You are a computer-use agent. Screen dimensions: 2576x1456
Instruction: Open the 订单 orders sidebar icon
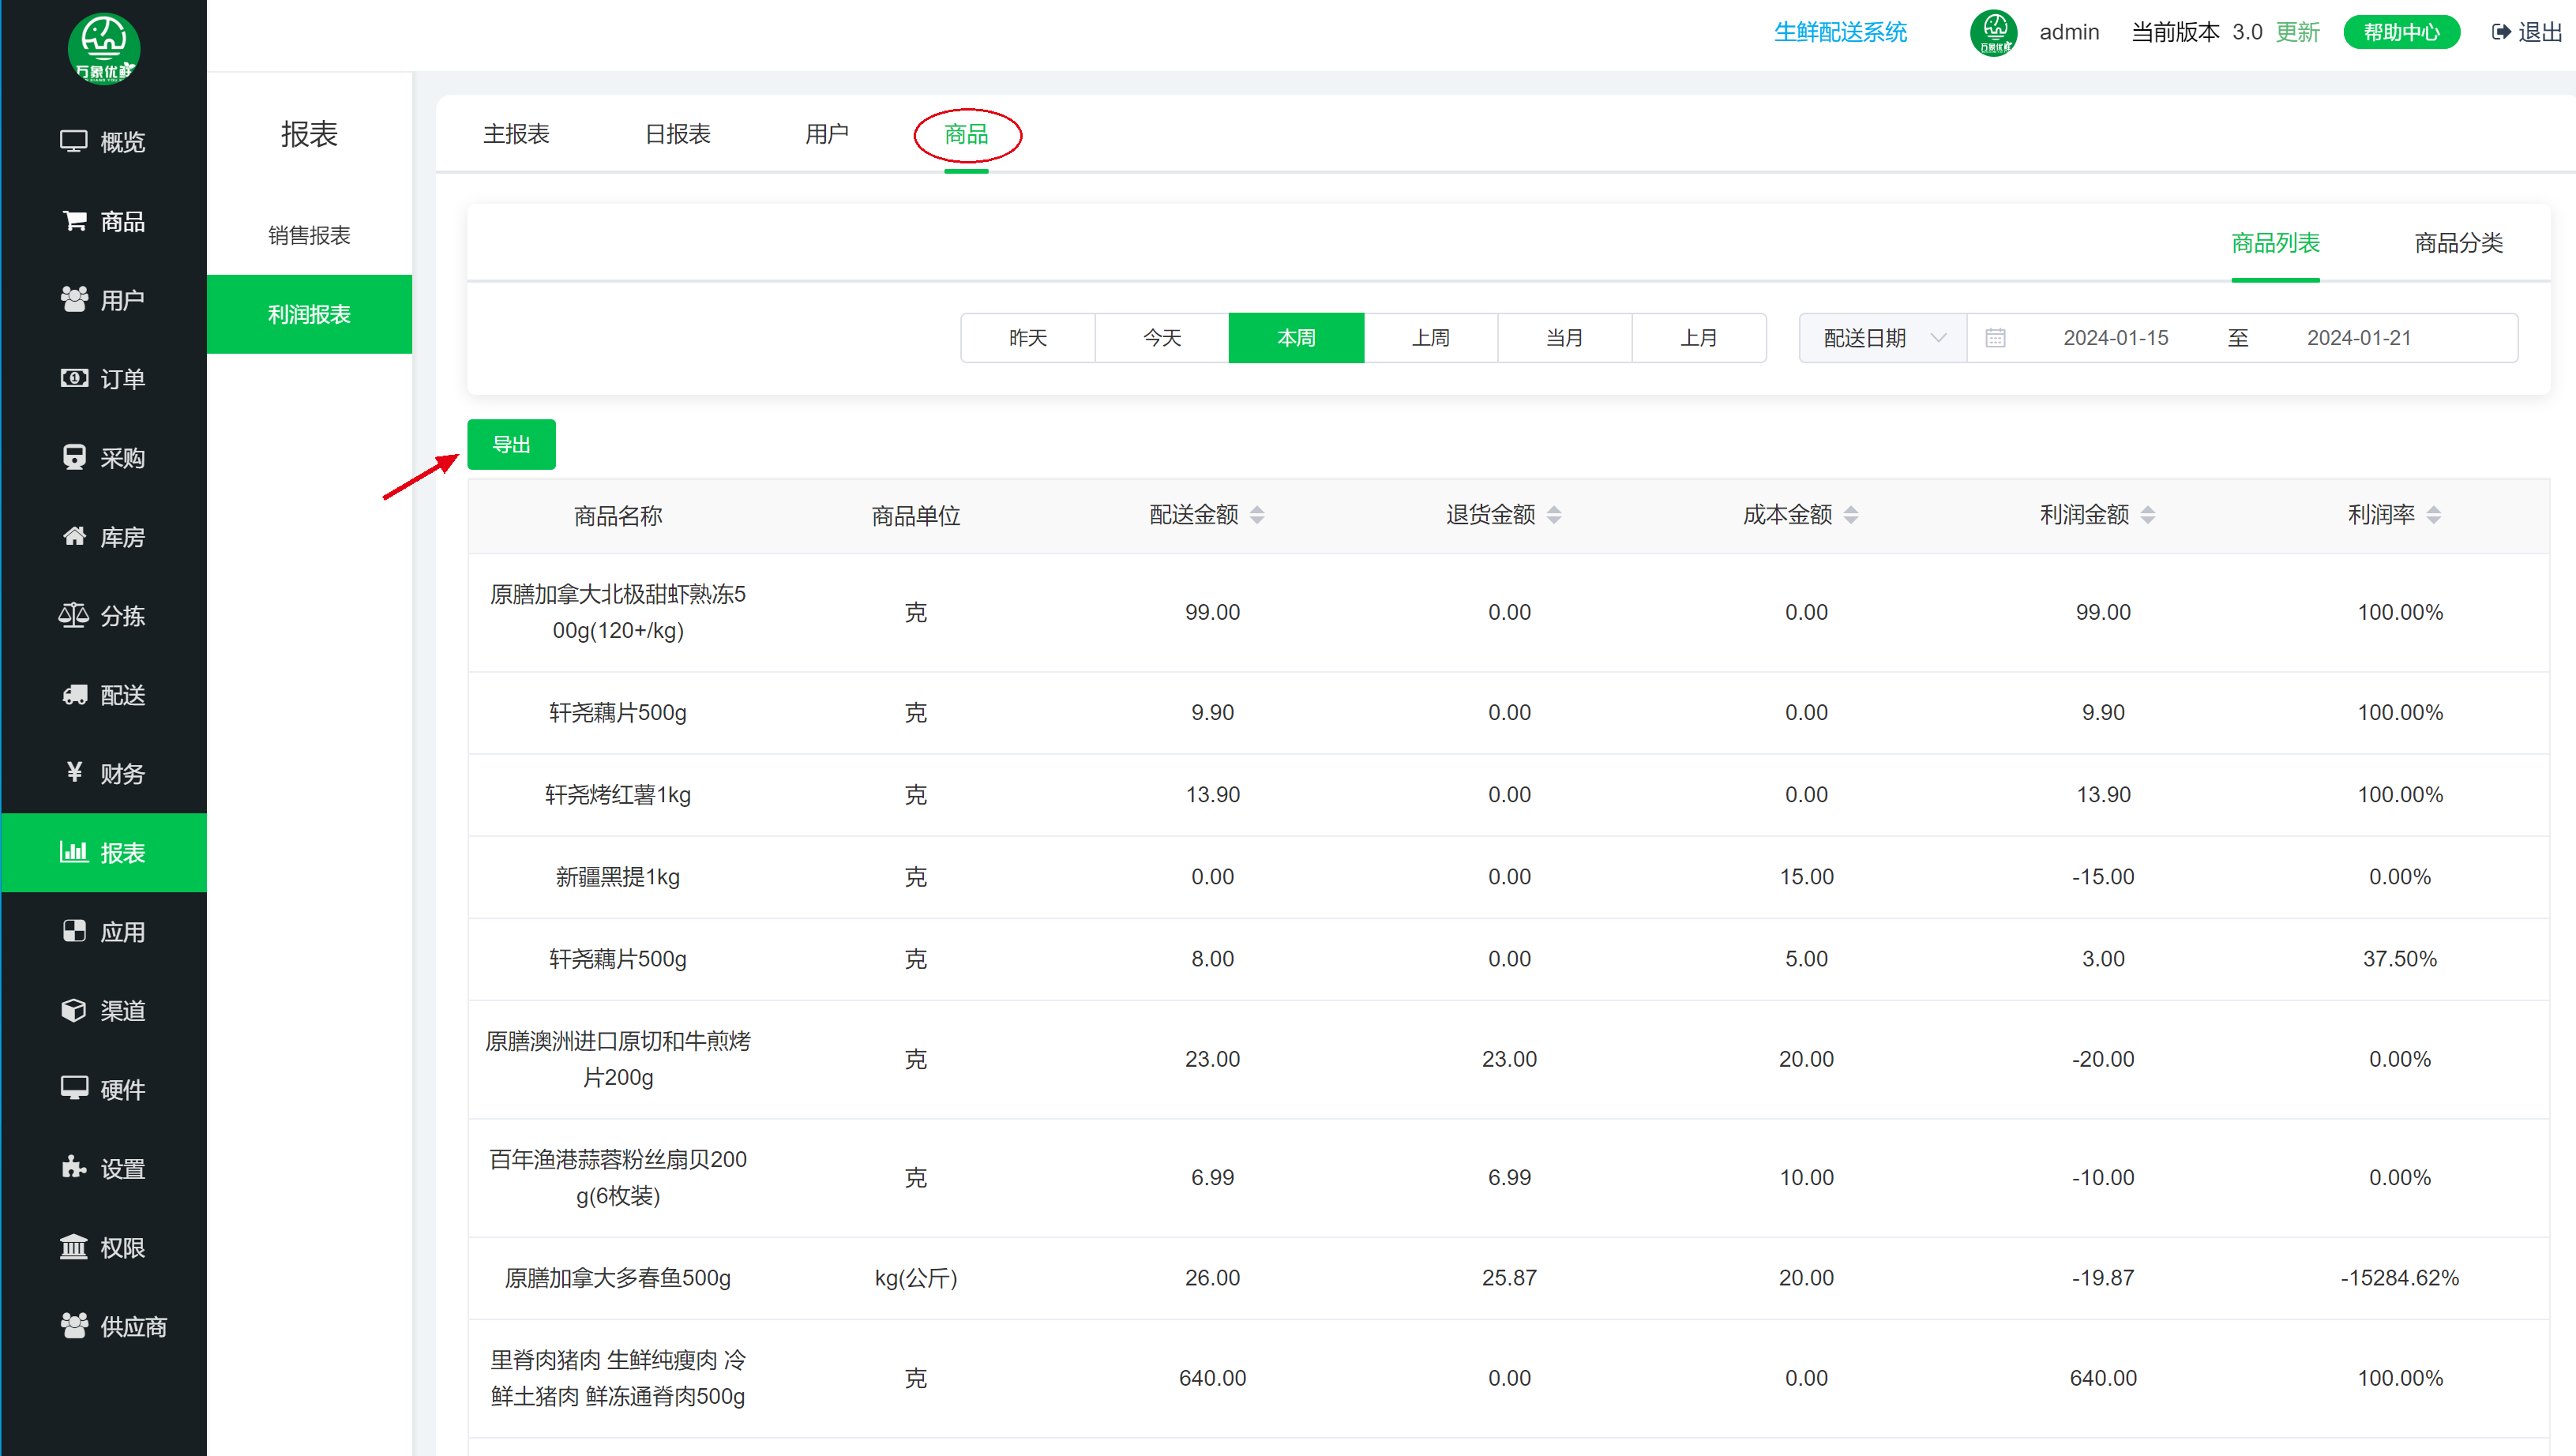pos(74,378)
